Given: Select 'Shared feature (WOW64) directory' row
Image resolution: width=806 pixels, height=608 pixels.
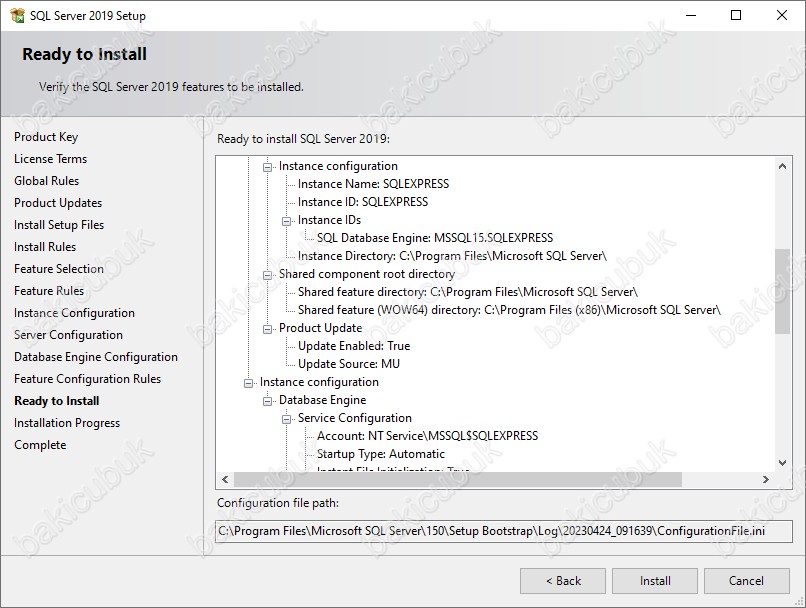Looking at the screenshot, I should [x=509, y=310].
